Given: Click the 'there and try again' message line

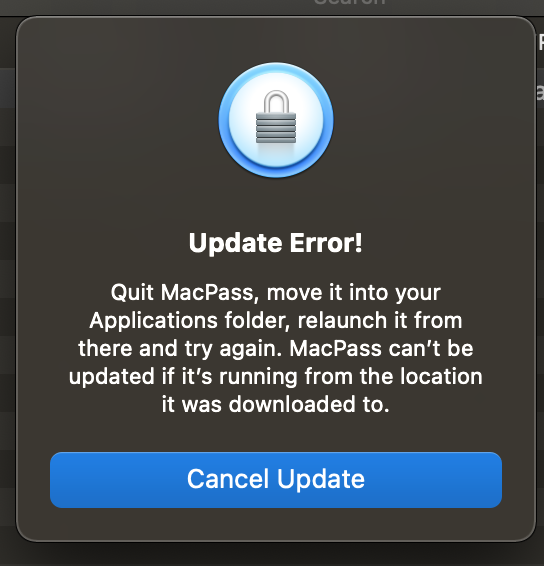Looking at the screenshot, I should (275, 348).
